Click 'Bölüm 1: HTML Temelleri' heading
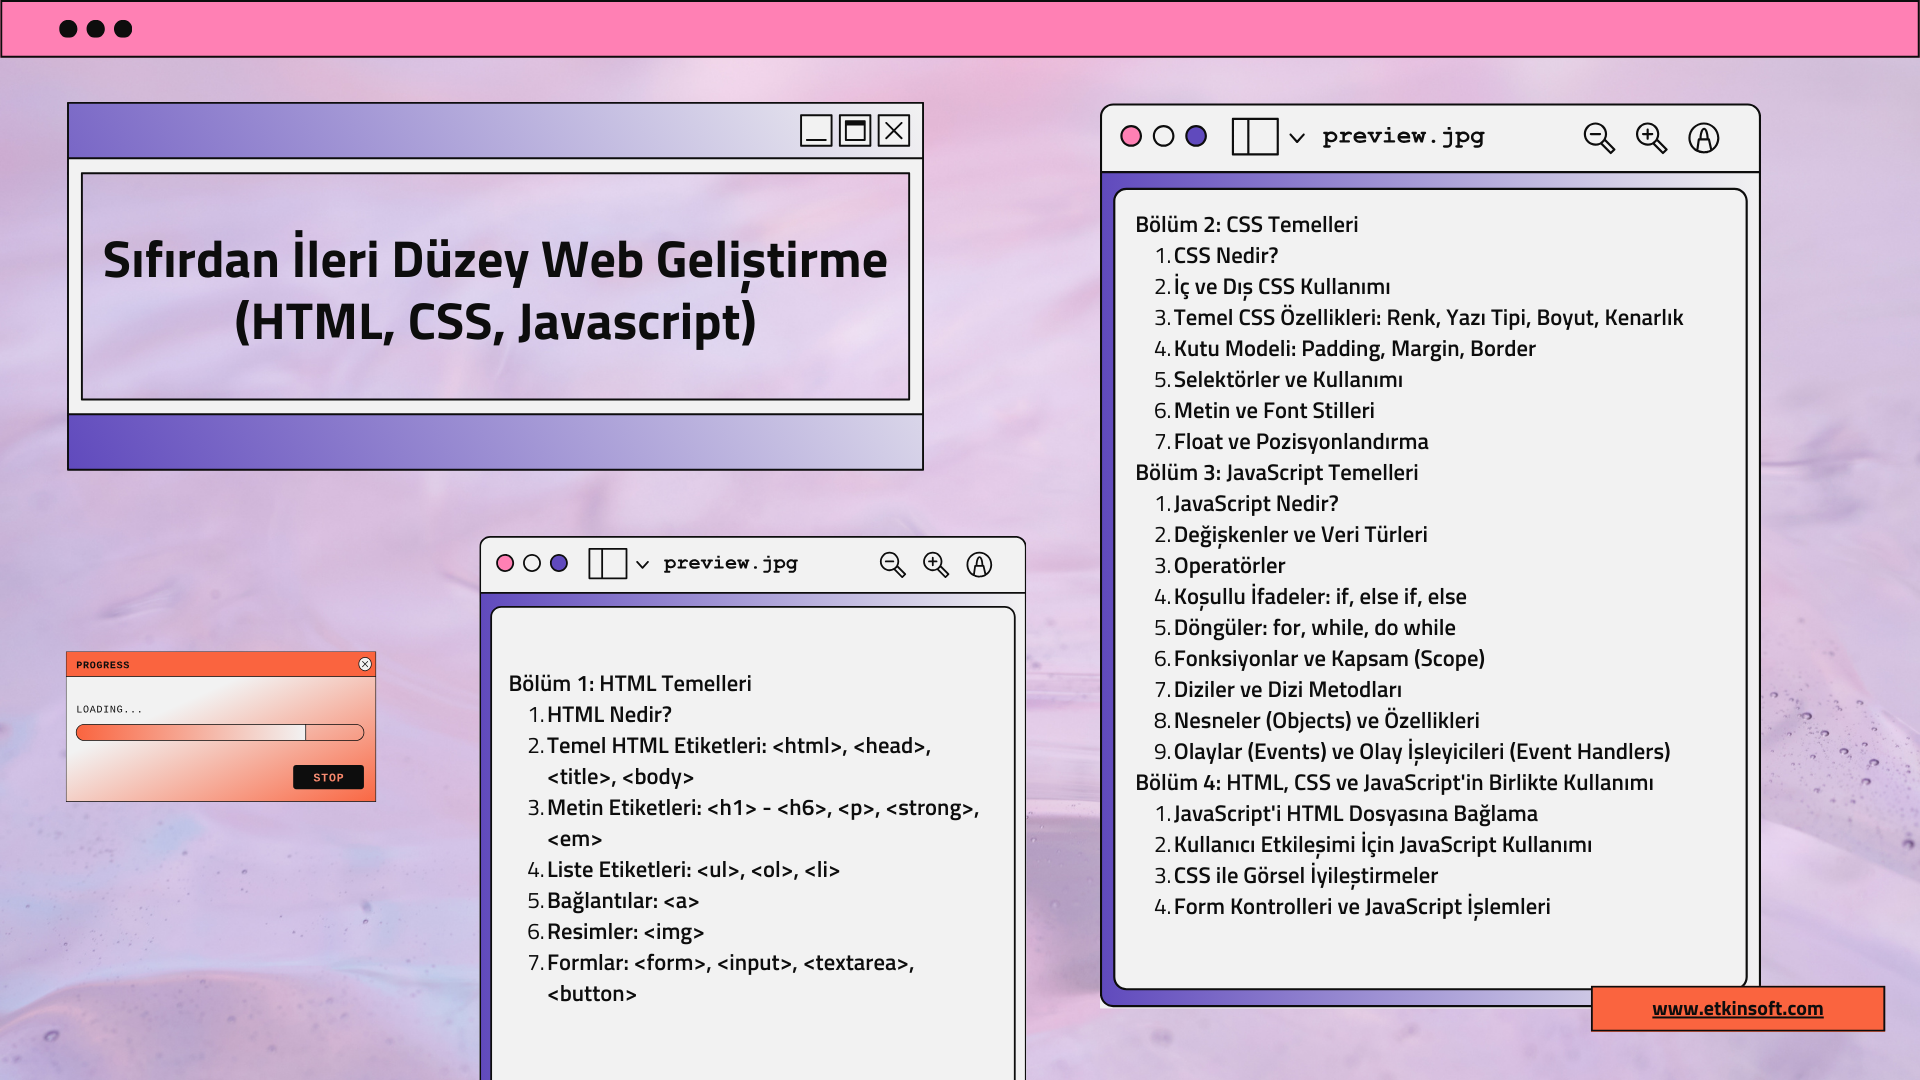This screenshot has height=1080, width=1920. tap(630, 683)
